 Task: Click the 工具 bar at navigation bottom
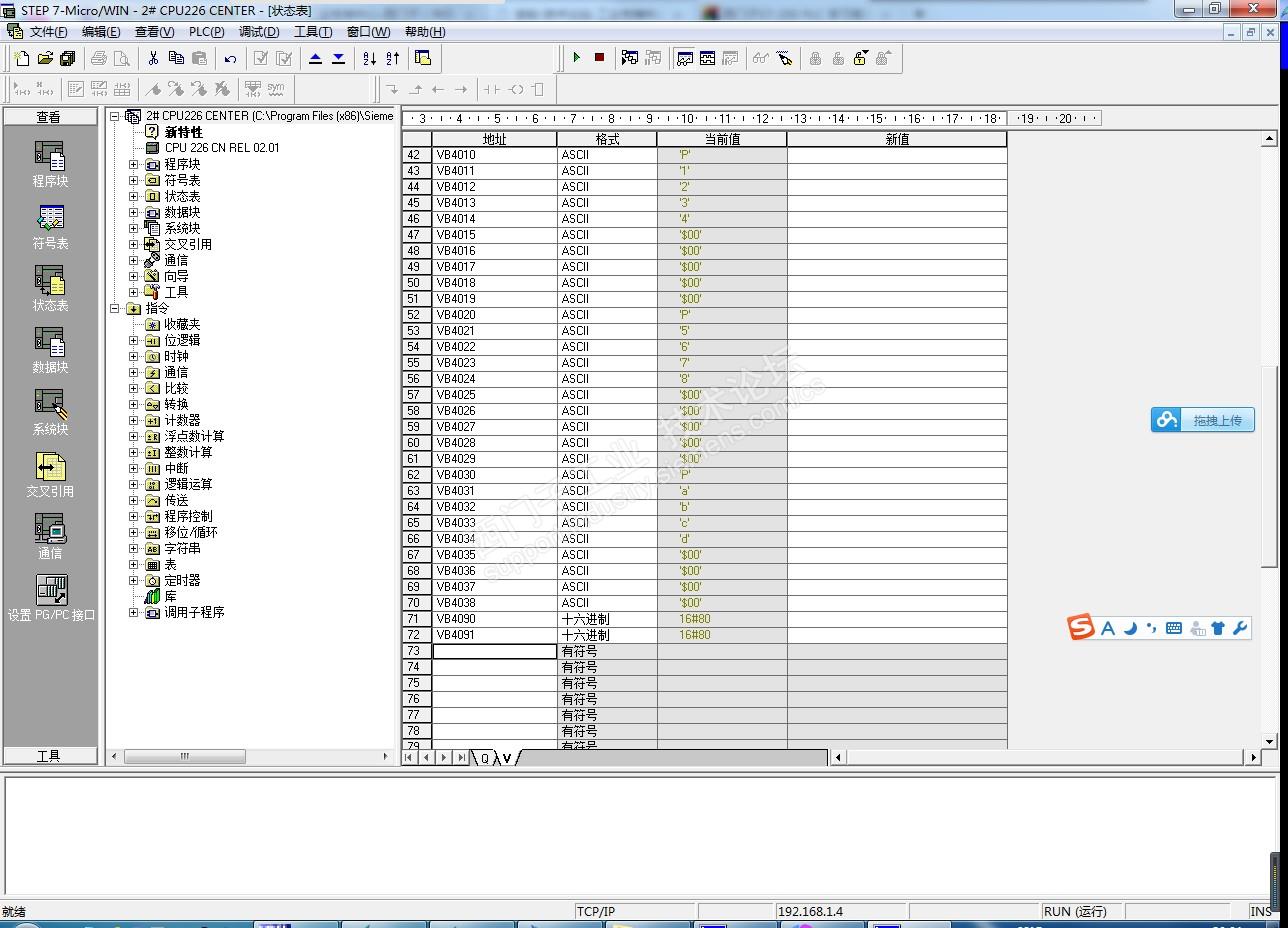tap(50, 756)
